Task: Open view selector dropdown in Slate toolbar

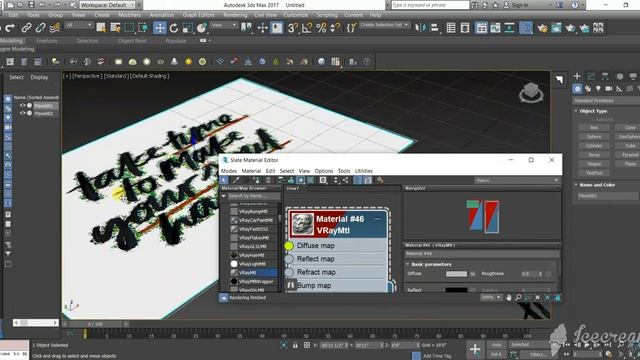Action: click(517, 180)
